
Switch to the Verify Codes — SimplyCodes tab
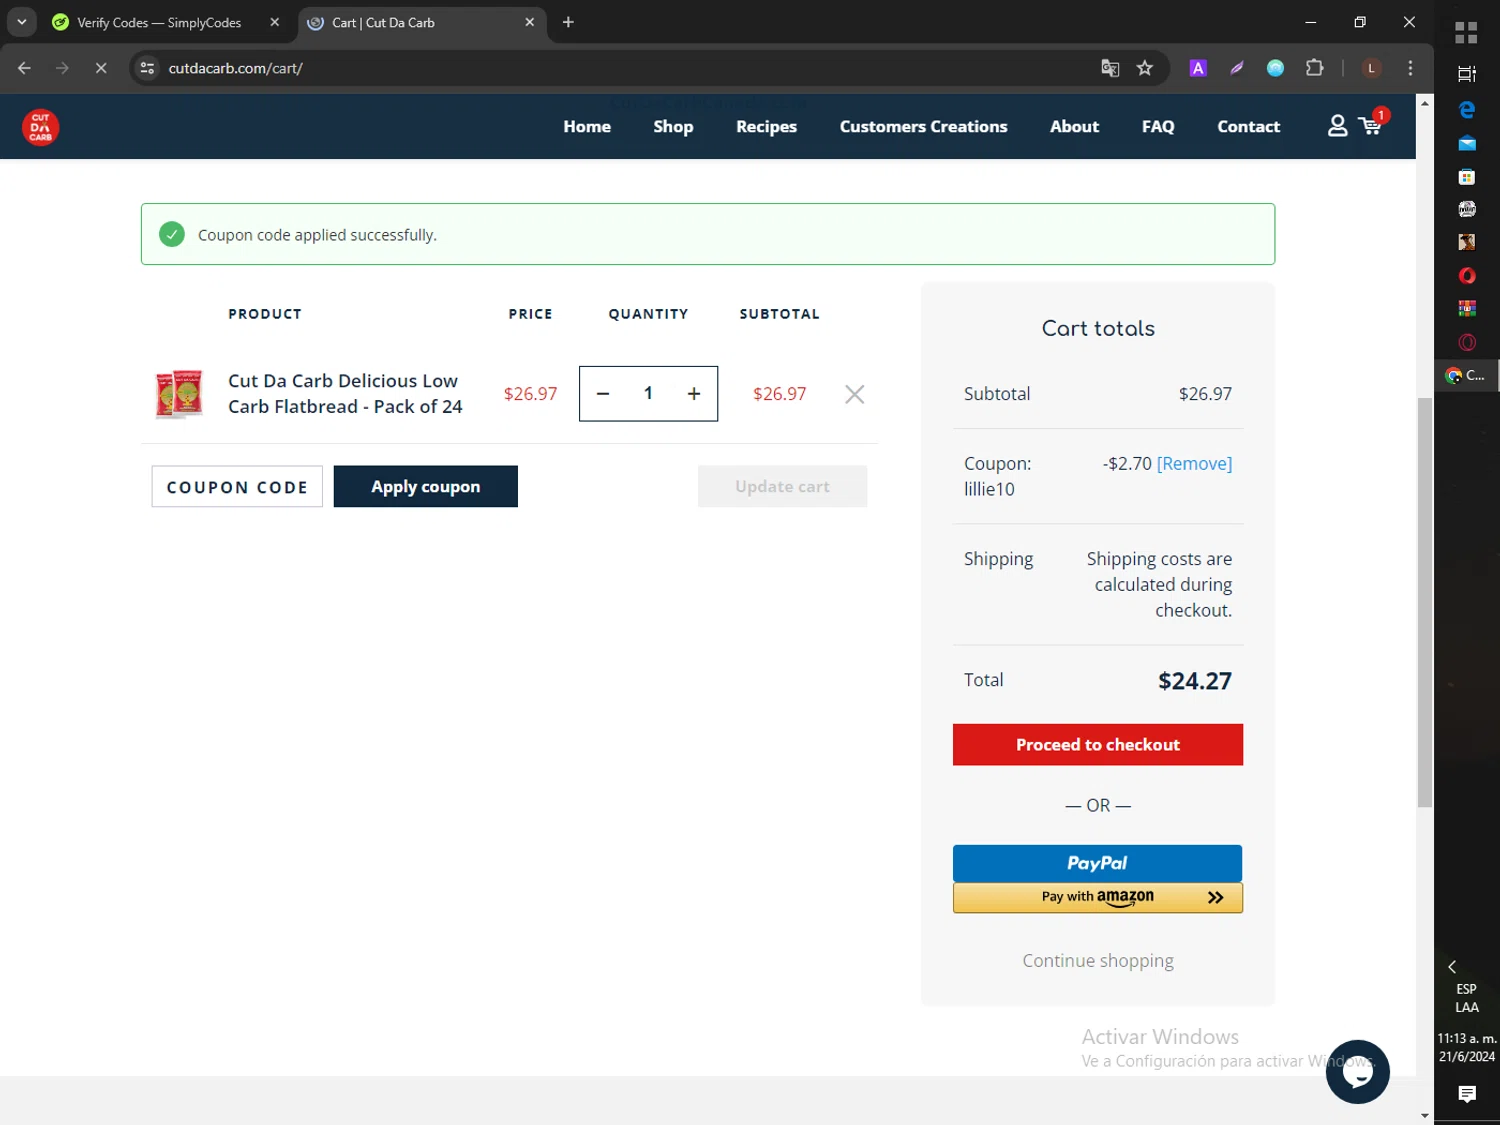(160, 22)
